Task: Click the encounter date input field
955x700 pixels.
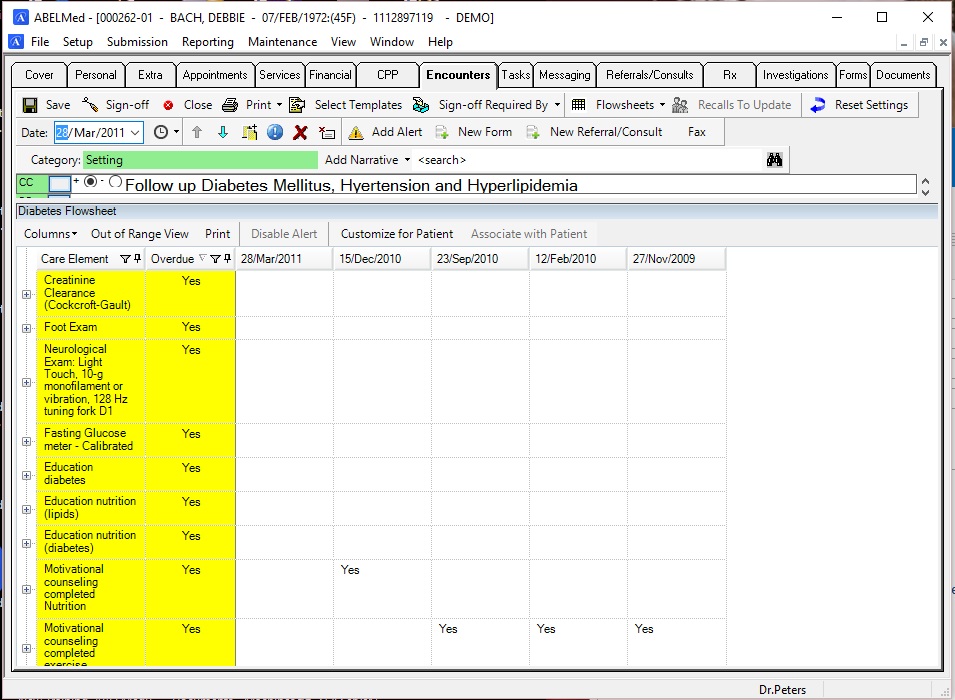Action: [95, 131]
